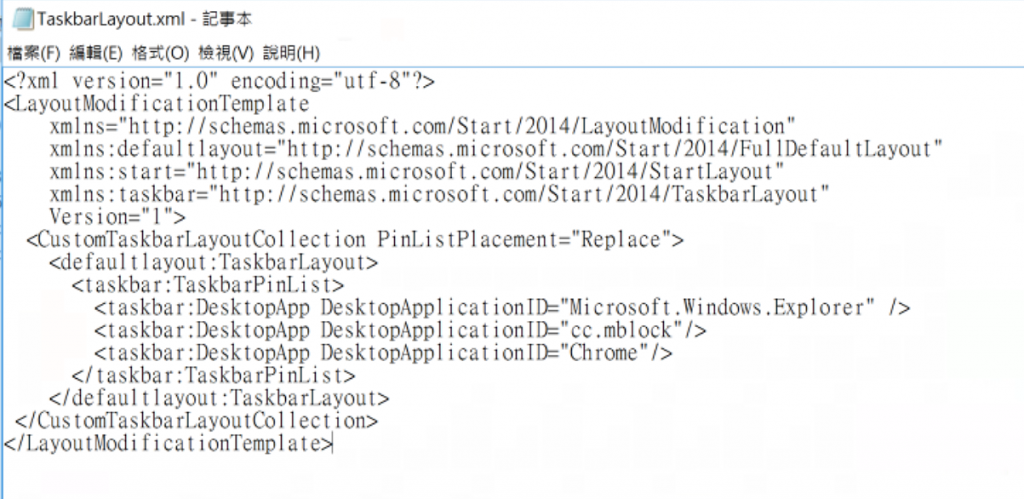This screenshot has height=499, width=1024.
Task: Open the 編輯(E) menu
Action: [x=96, y=53]
